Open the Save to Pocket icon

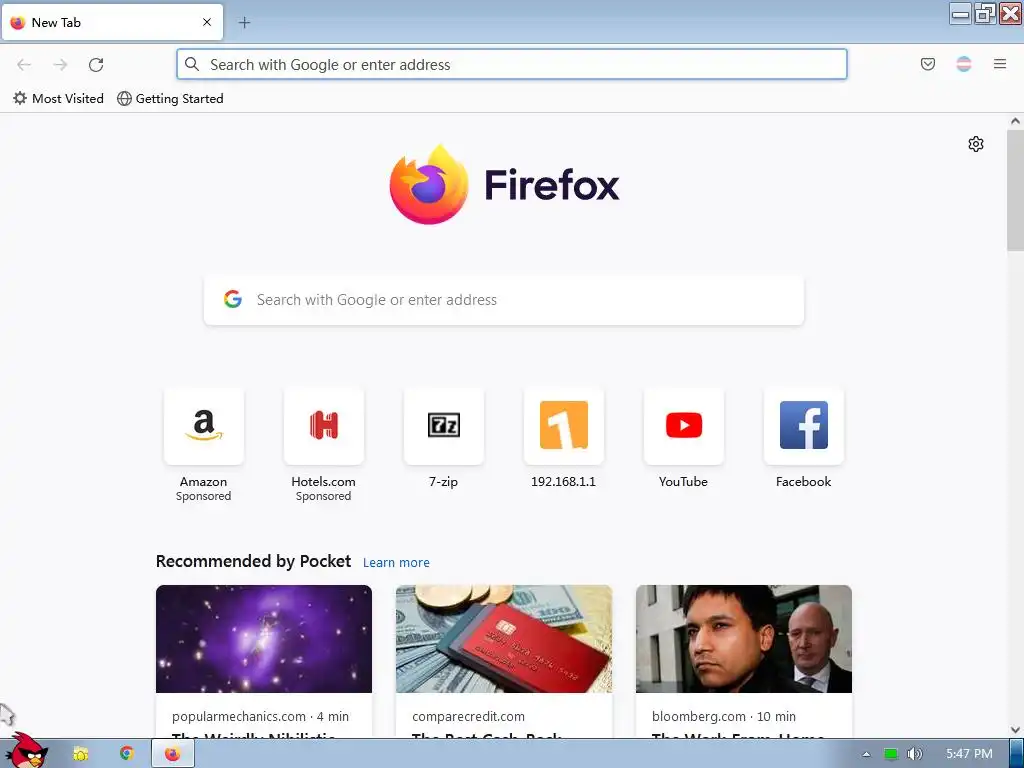[928, 64]
